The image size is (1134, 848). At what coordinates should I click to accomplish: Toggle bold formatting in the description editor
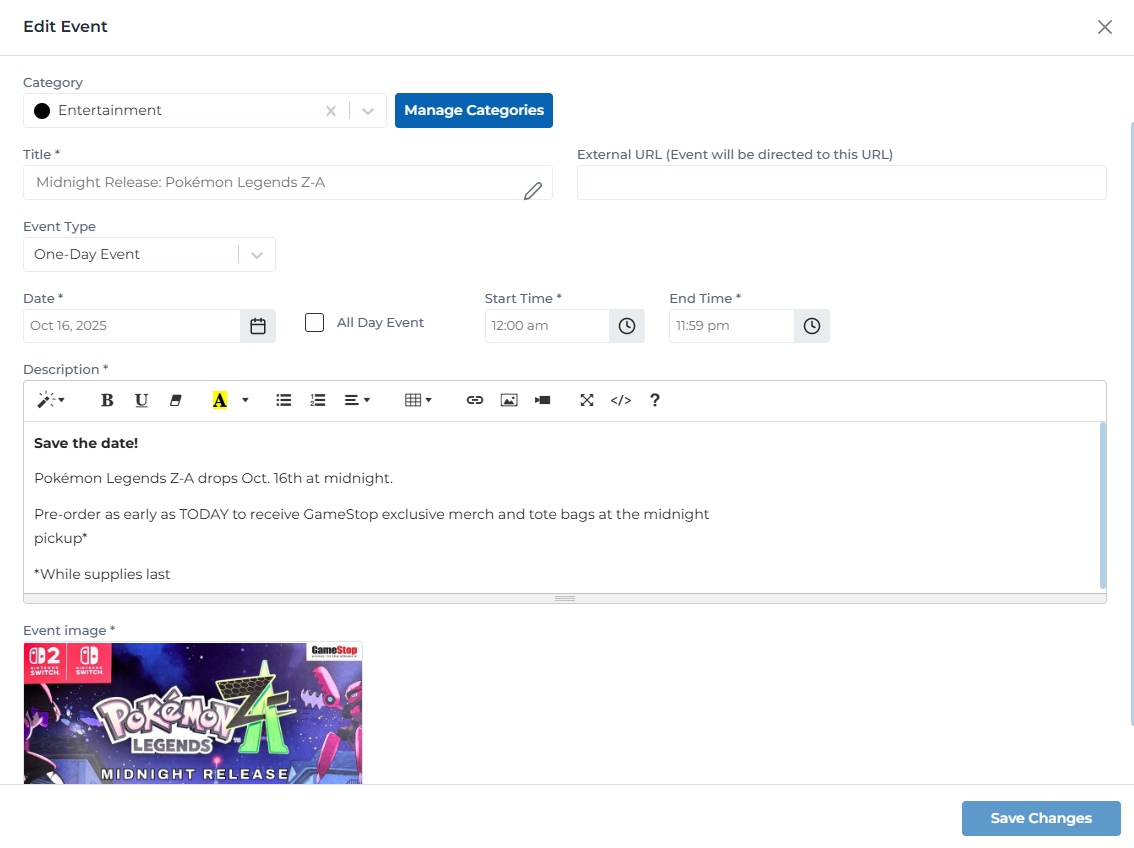tap(107, 400)
